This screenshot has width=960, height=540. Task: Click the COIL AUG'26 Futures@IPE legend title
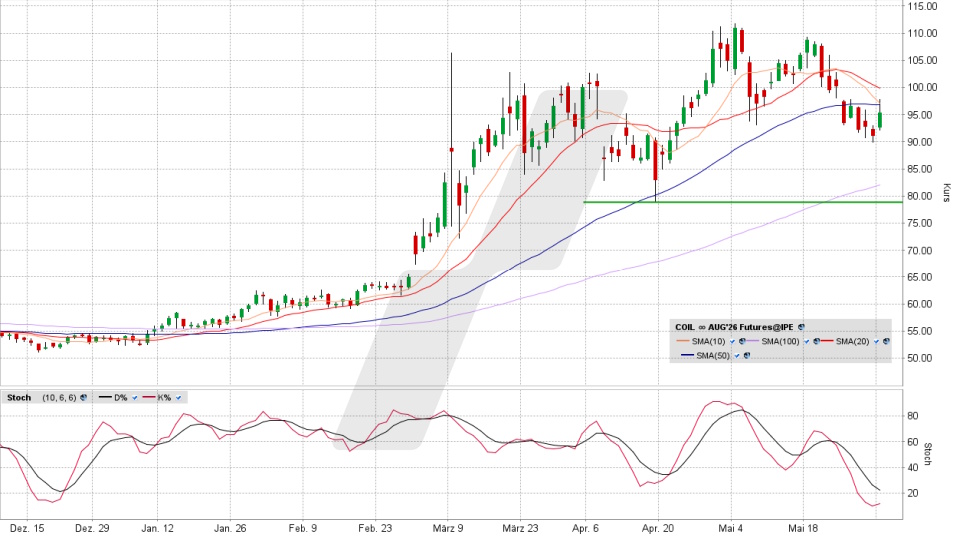tap(734, 327)
